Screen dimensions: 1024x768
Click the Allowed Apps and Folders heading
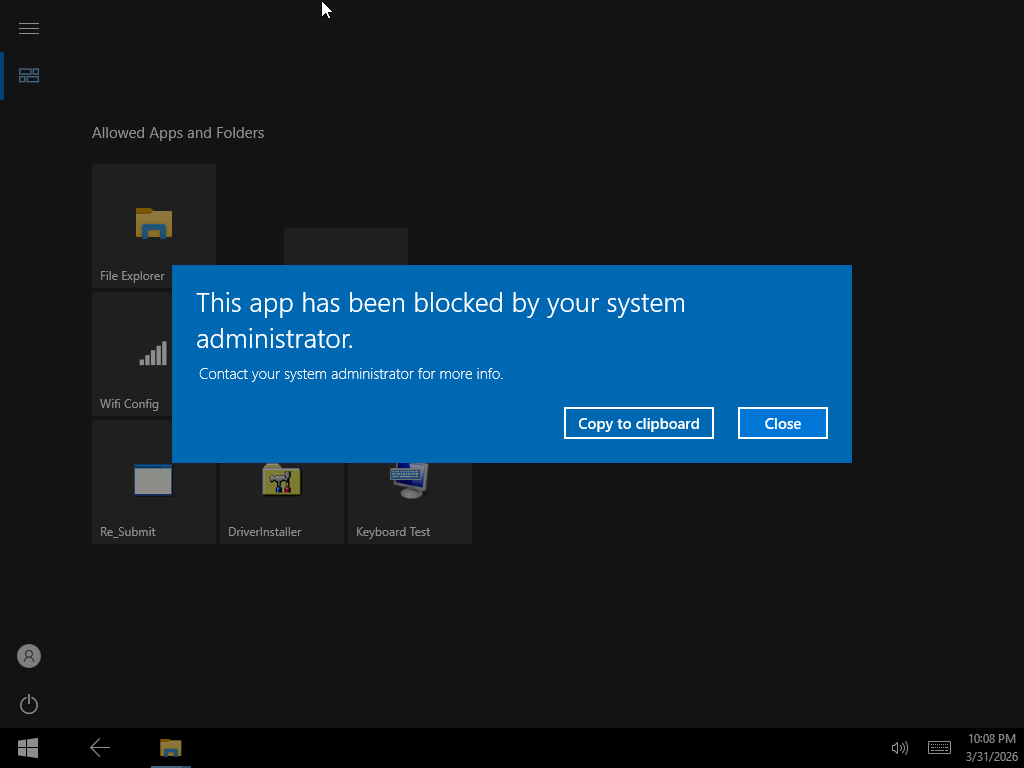(177, 132)
